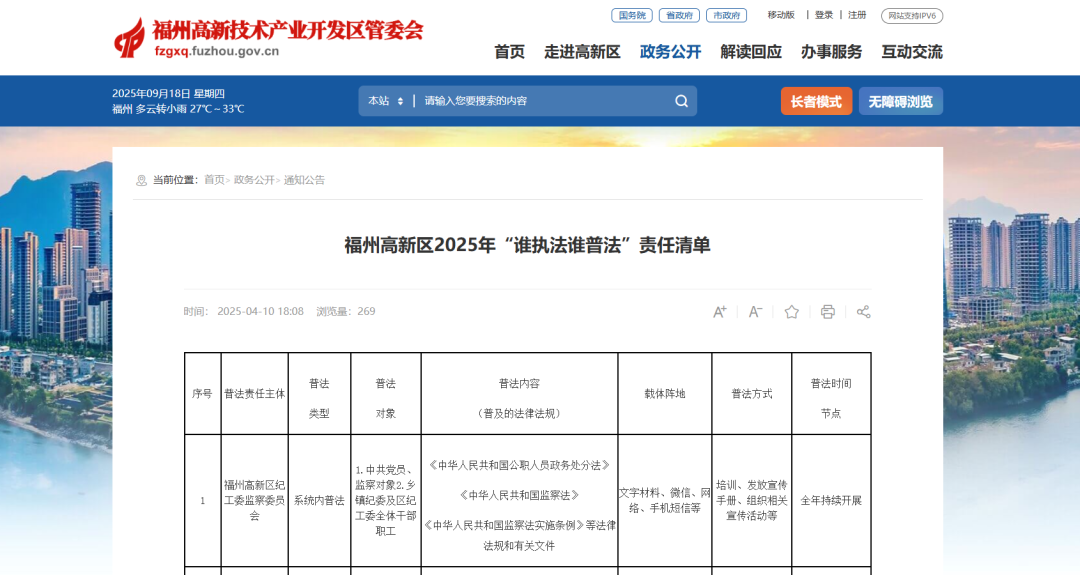Expand the 本站 search scope dropdown
Viewport: 1080px width, 575px height.
pos(386,101)
